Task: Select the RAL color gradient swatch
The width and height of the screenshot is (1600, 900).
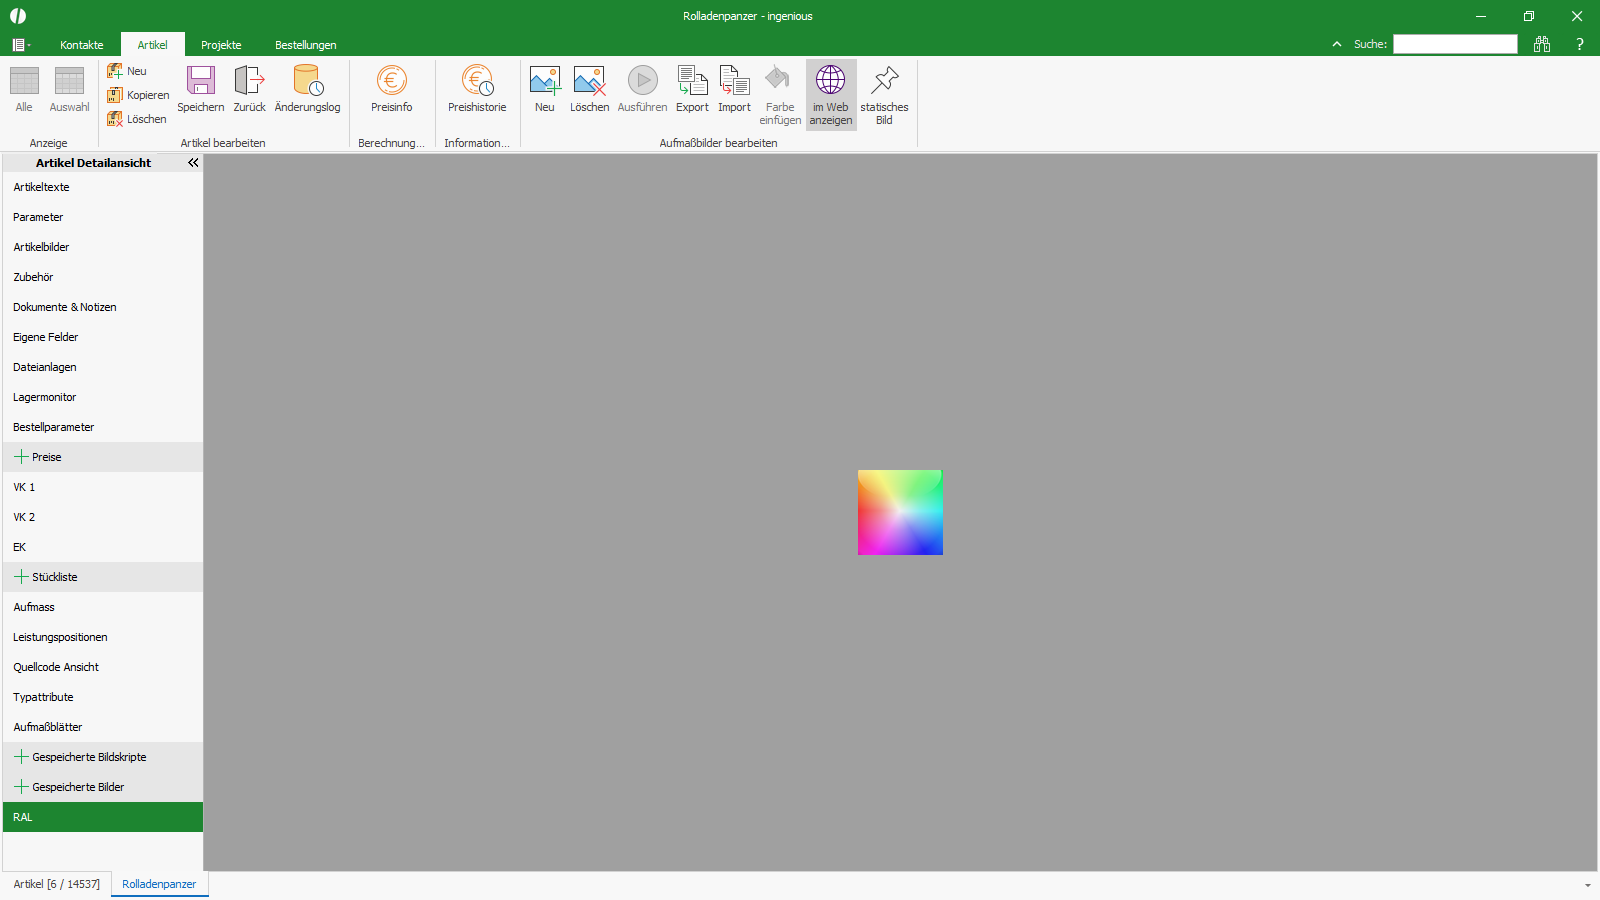Action: tap(900, 512)
